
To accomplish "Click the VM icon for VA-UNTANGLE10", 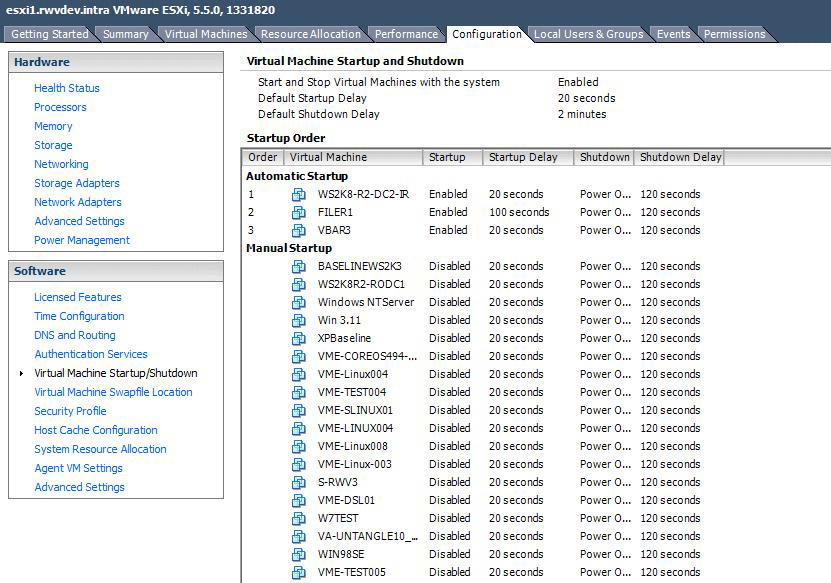I will (x=299, y=537).
